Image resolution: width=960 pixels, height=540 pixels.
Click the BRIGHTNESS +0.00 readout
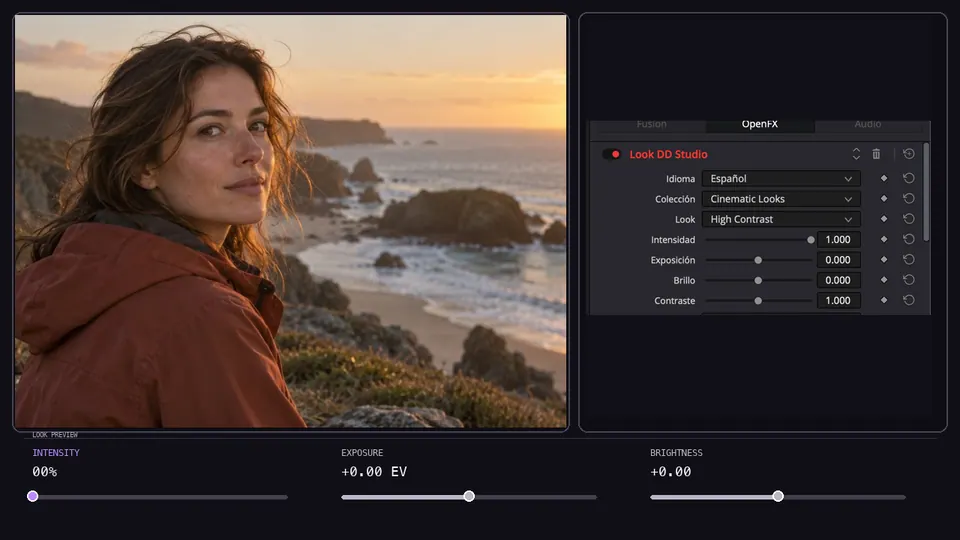[x=670, y=471]
